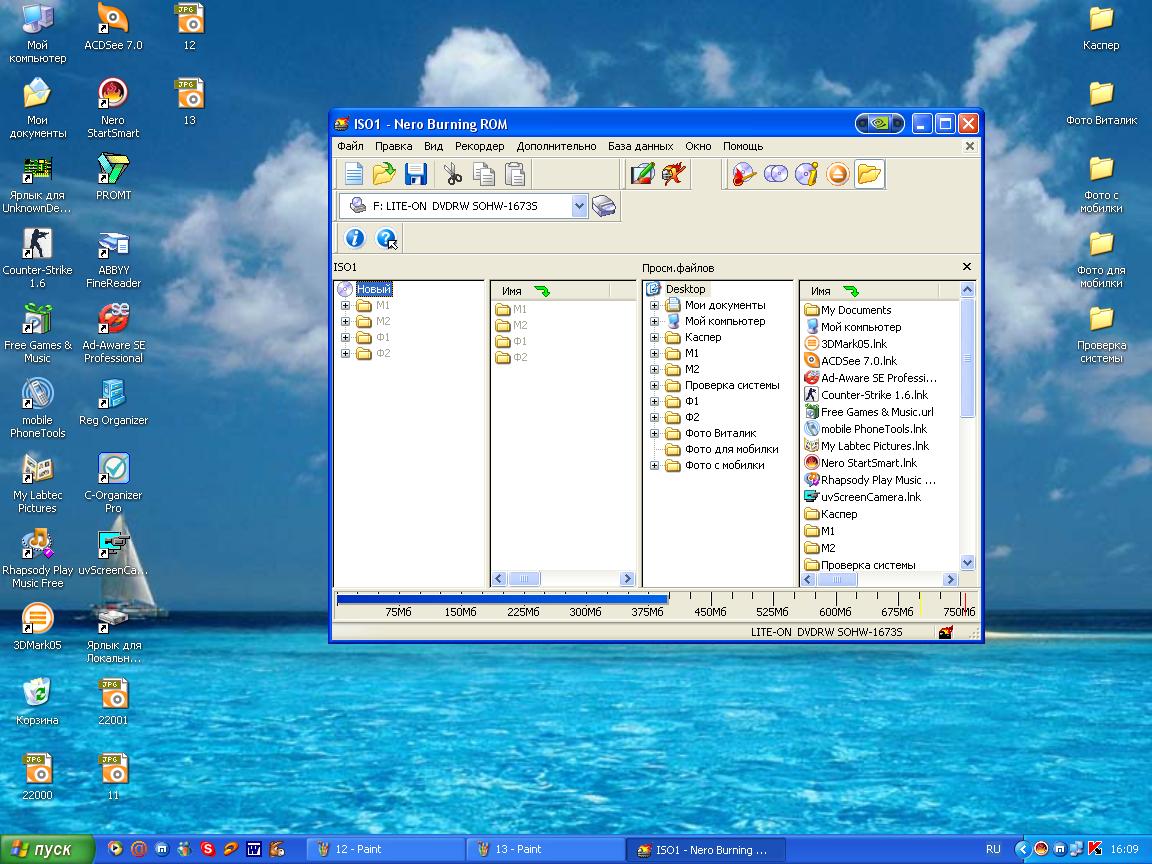Select ACDSee 7.0.lnk in the file browser list
This screenshot has width=1152, height=864.
[x=859, y=361]
